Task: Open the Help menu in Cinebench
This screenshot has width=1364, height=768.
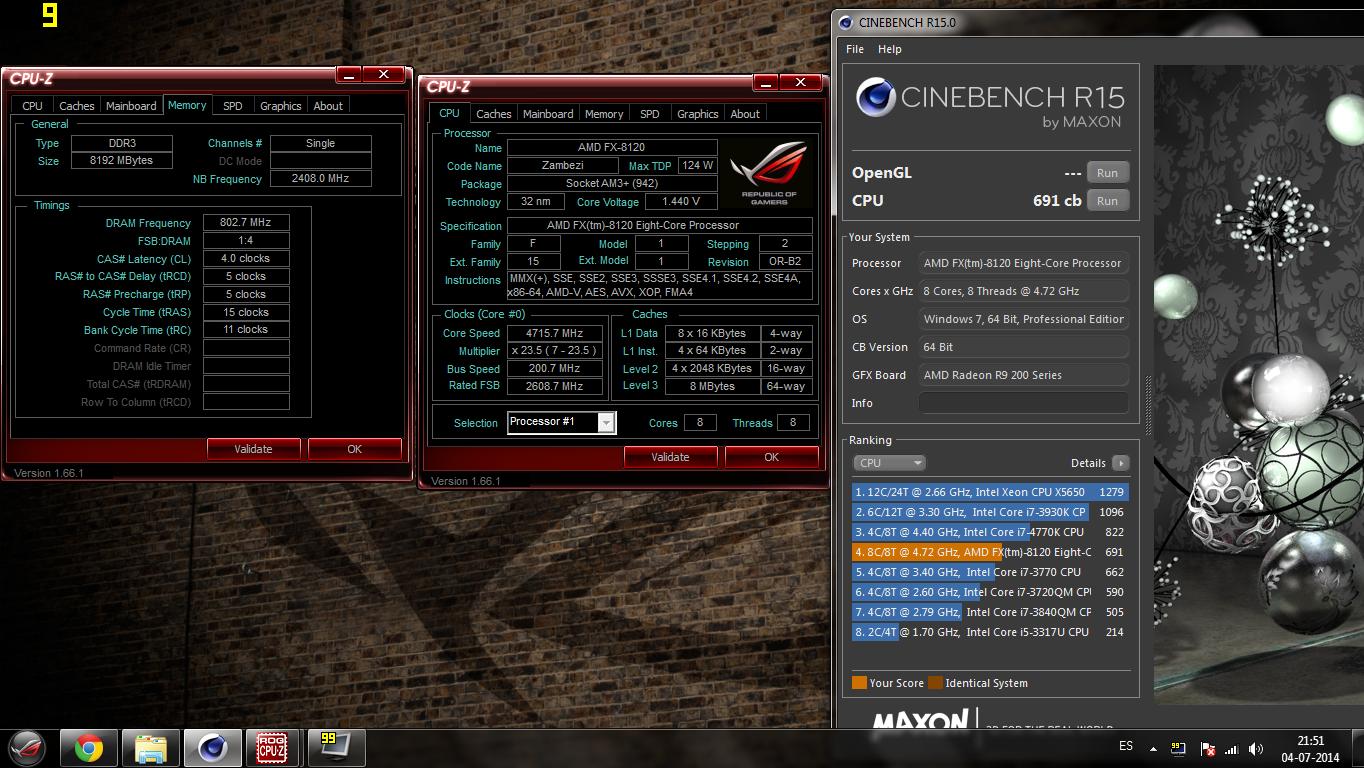Action: 890,49
